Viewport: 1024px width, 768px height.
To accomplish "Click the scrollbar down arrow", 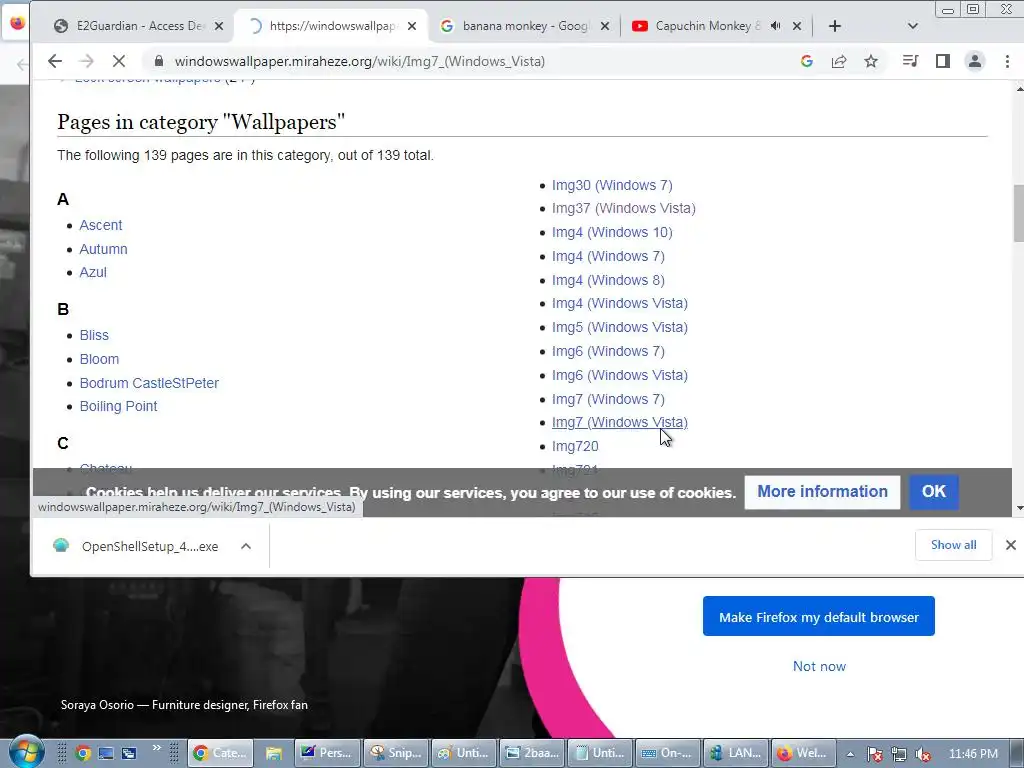I will 1018,507.
